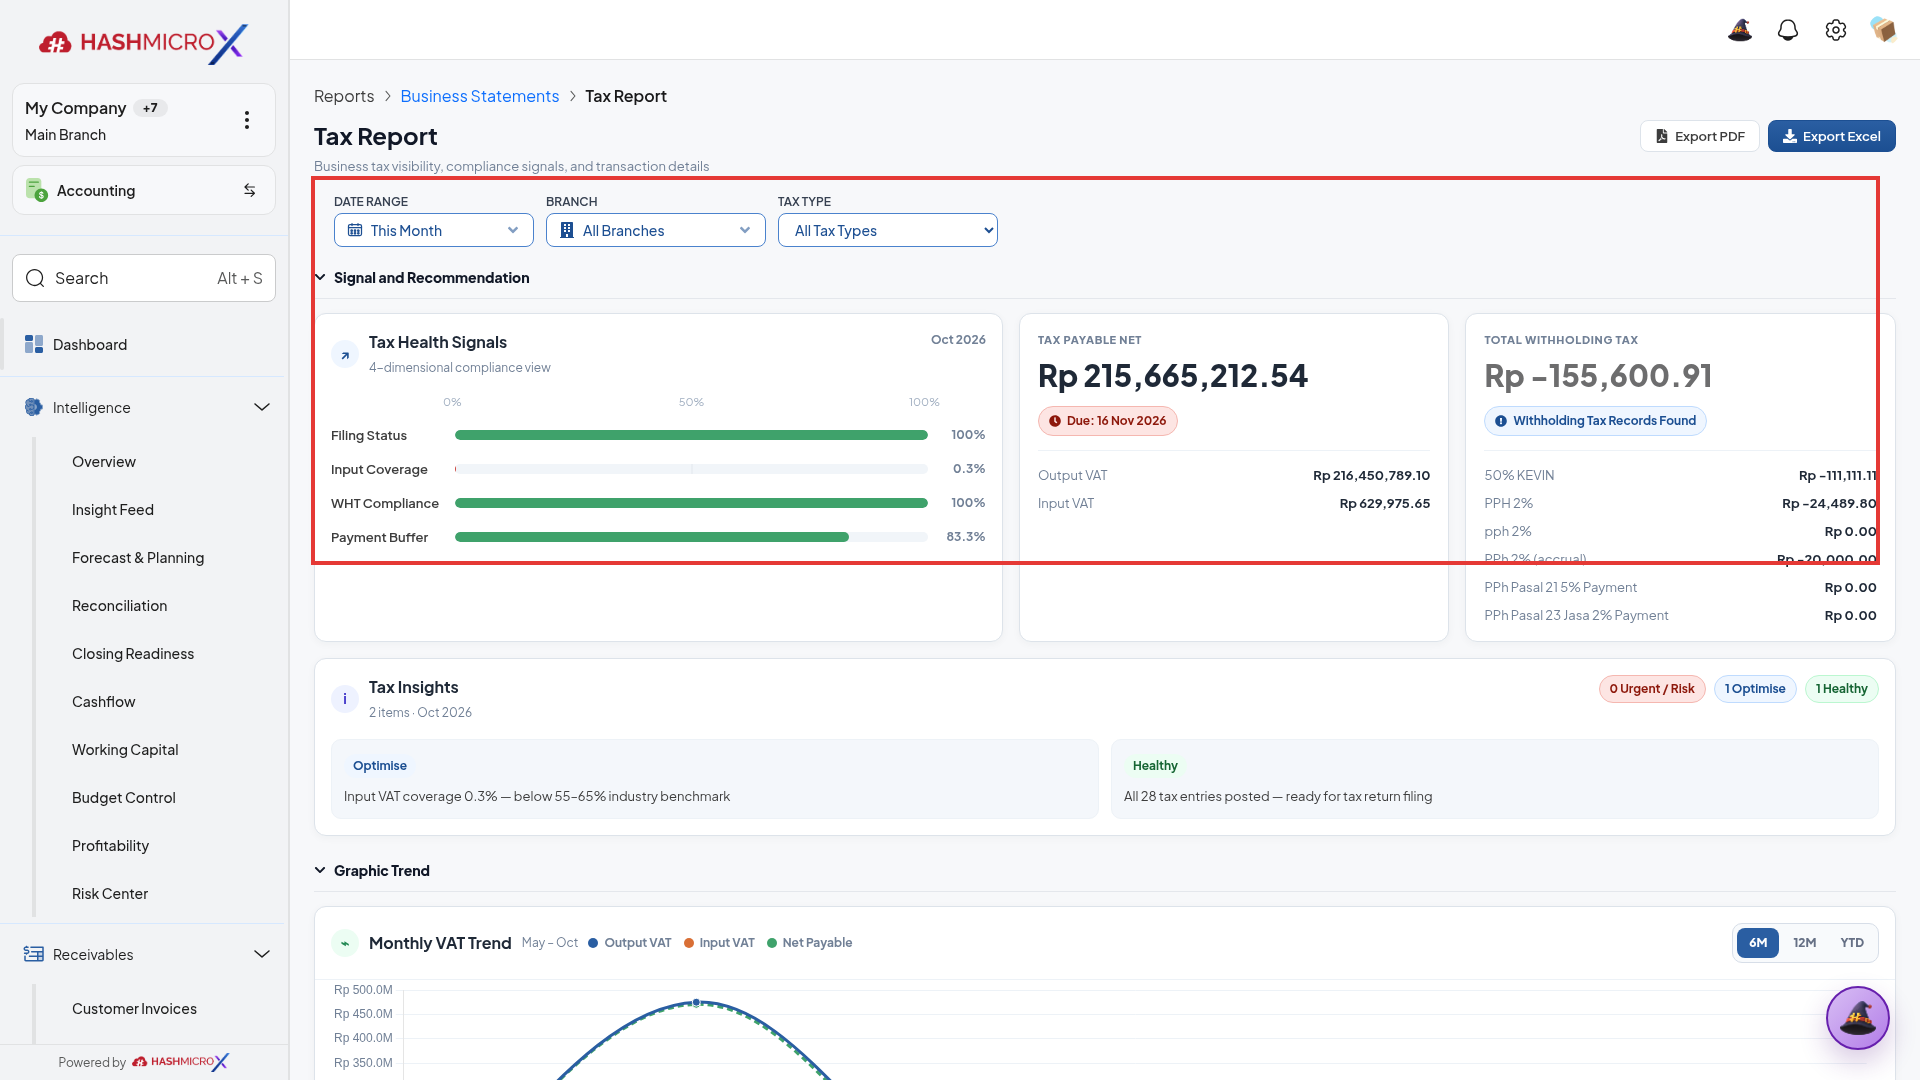Click the Payment Buffer progress bar
The image size is (1920, 1080).
691,537
